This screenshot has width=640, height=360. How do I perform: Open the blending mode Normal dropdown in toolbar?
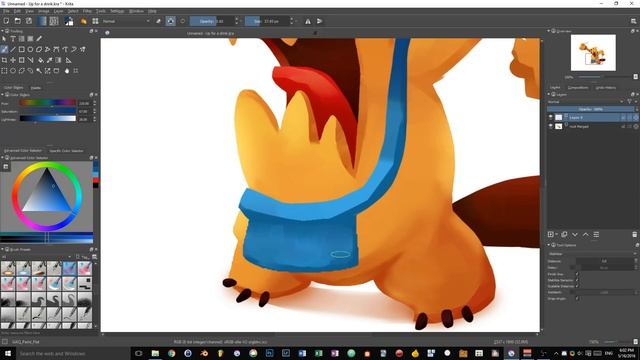point(126,21)
